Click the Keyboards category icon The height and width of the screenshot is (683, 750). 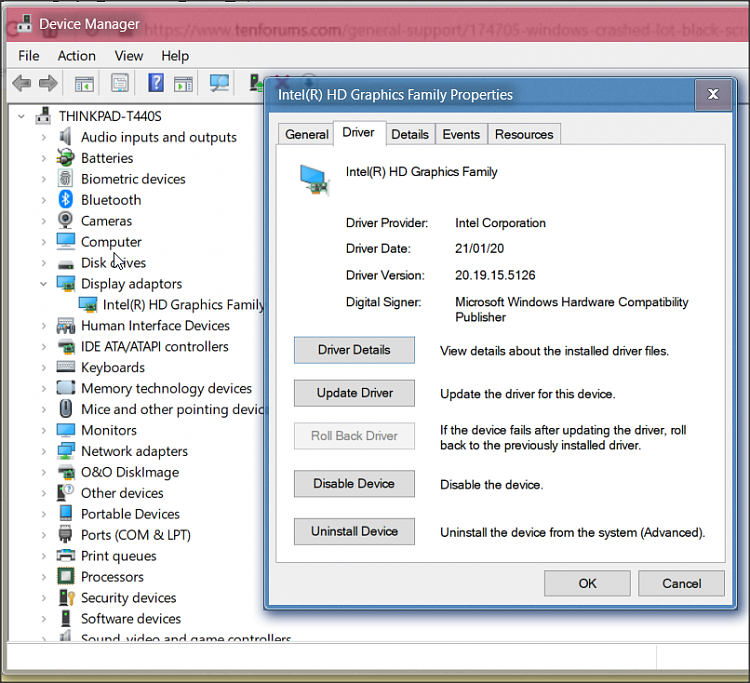point(66,367)
